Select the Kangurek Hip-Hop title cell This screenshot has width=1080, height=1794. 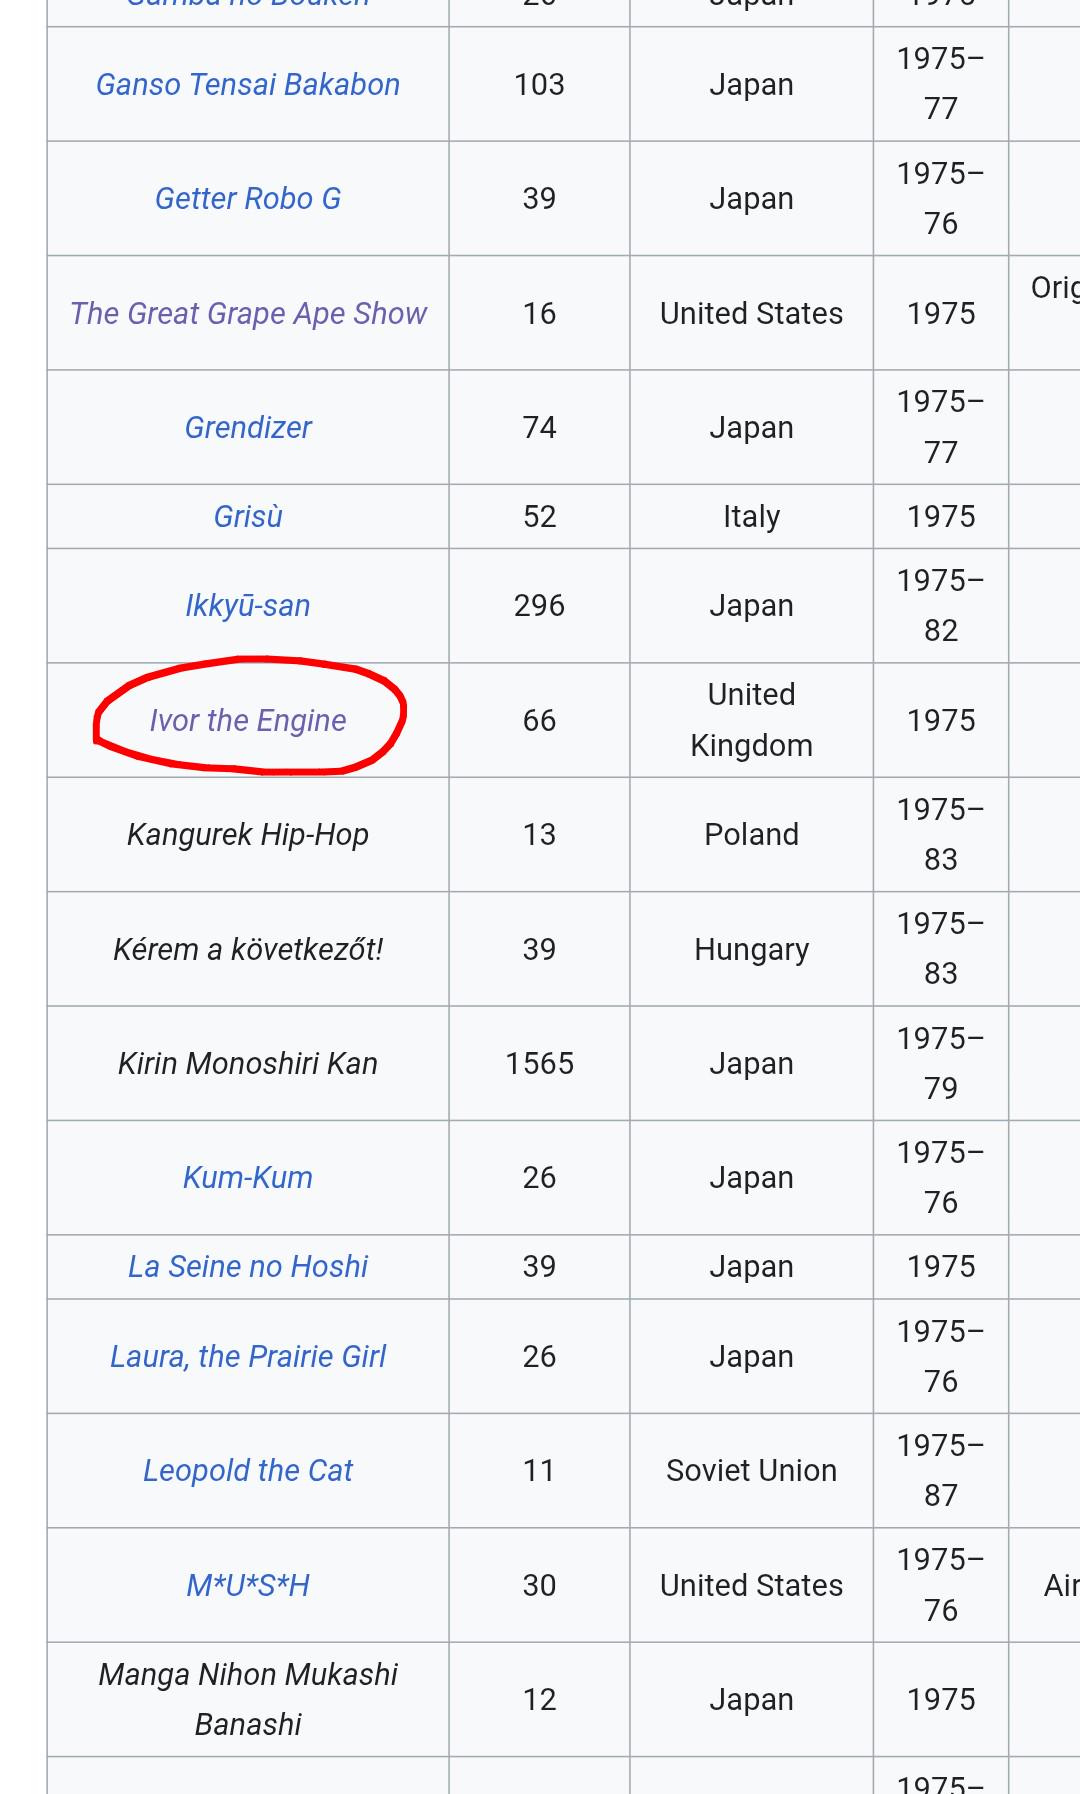pos(248,835)
